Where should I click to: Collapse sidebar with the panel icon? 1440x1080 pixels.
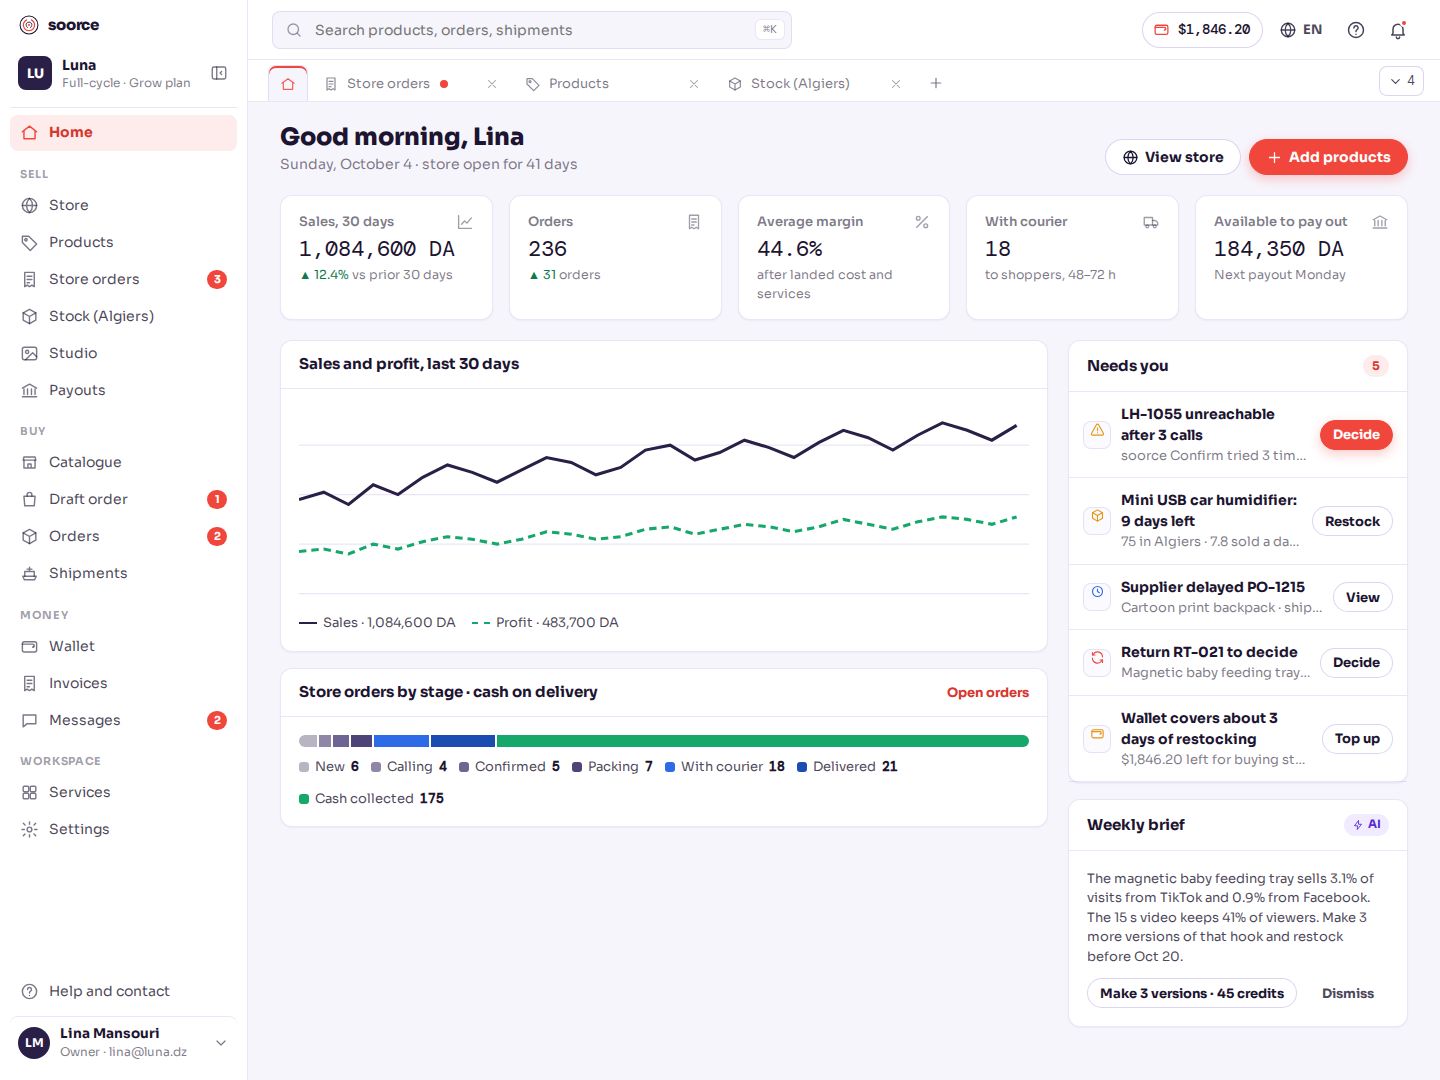219,73
